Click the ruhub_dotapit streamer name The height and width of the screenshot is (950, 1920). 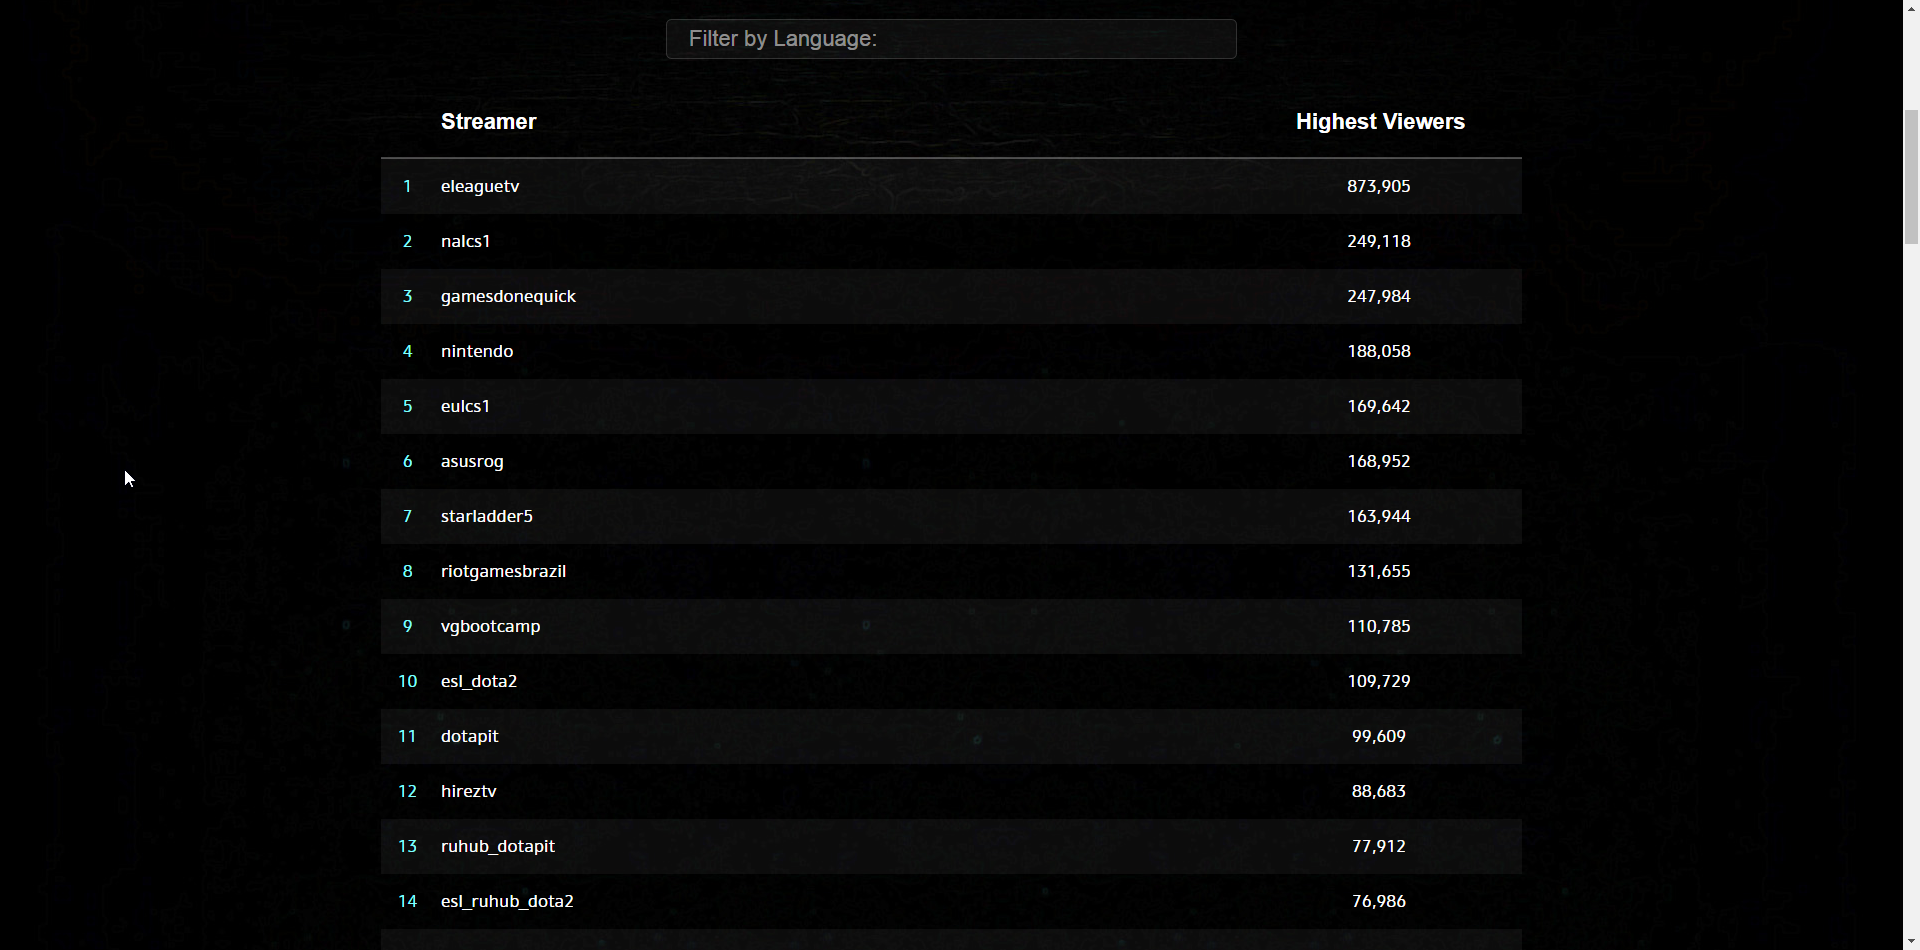(x=498, y=846)
